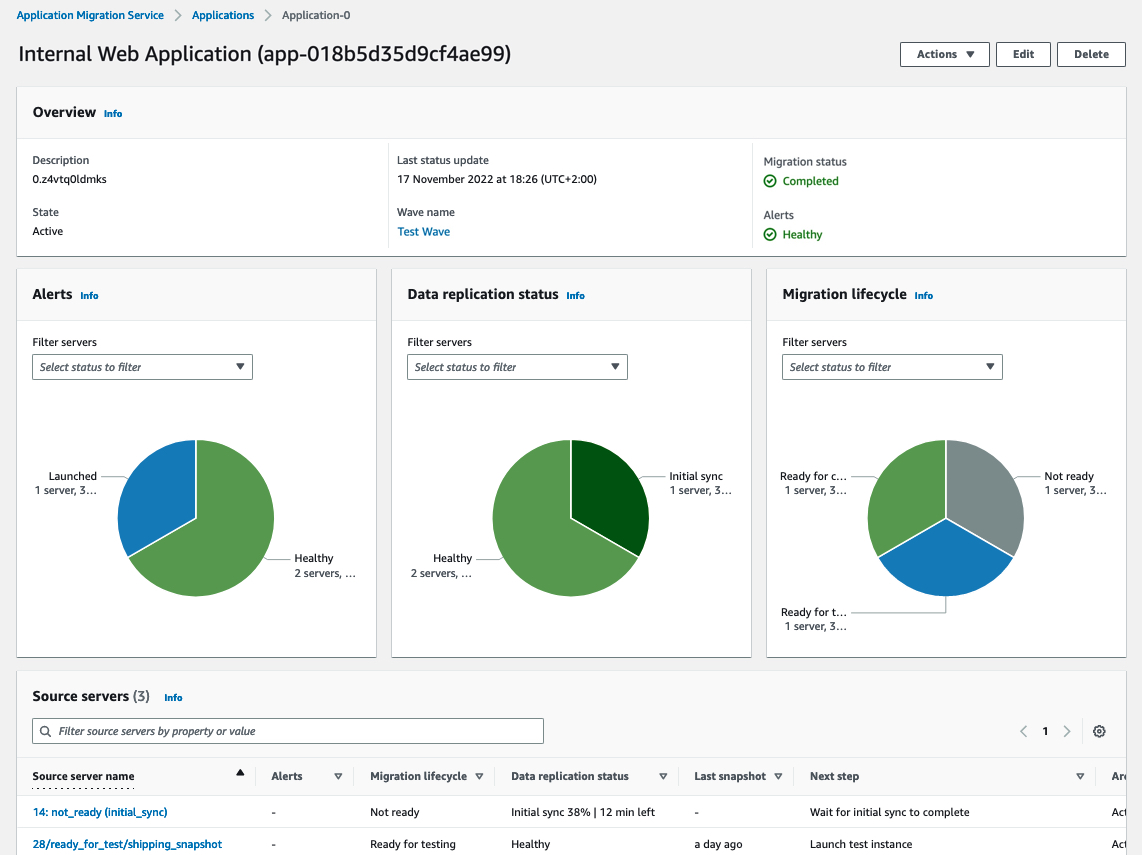1142x855 pixels.
Task: Click the Healthy alerts status check icon
Action: [768, 234]
